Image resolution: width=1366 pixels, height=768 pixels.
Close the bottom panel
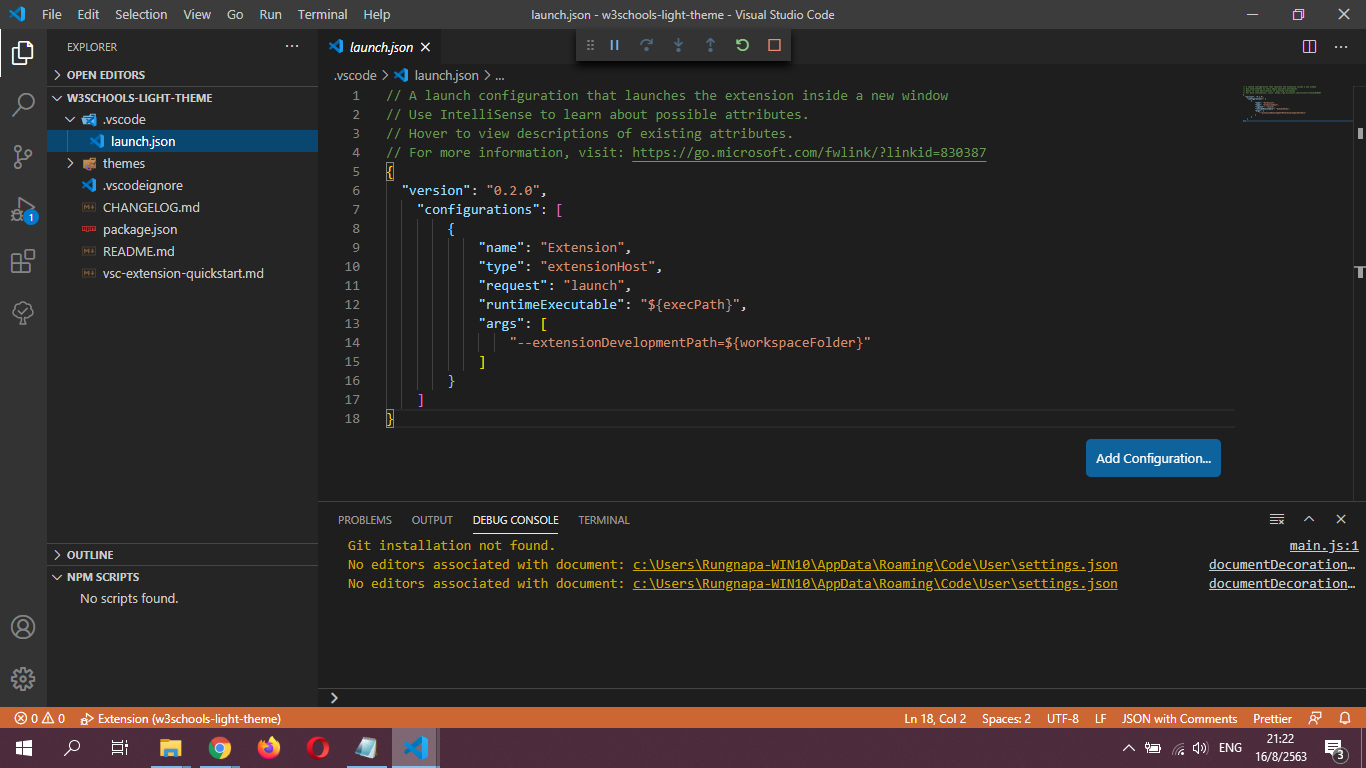pyautogui.click(x=1341, y=519)
